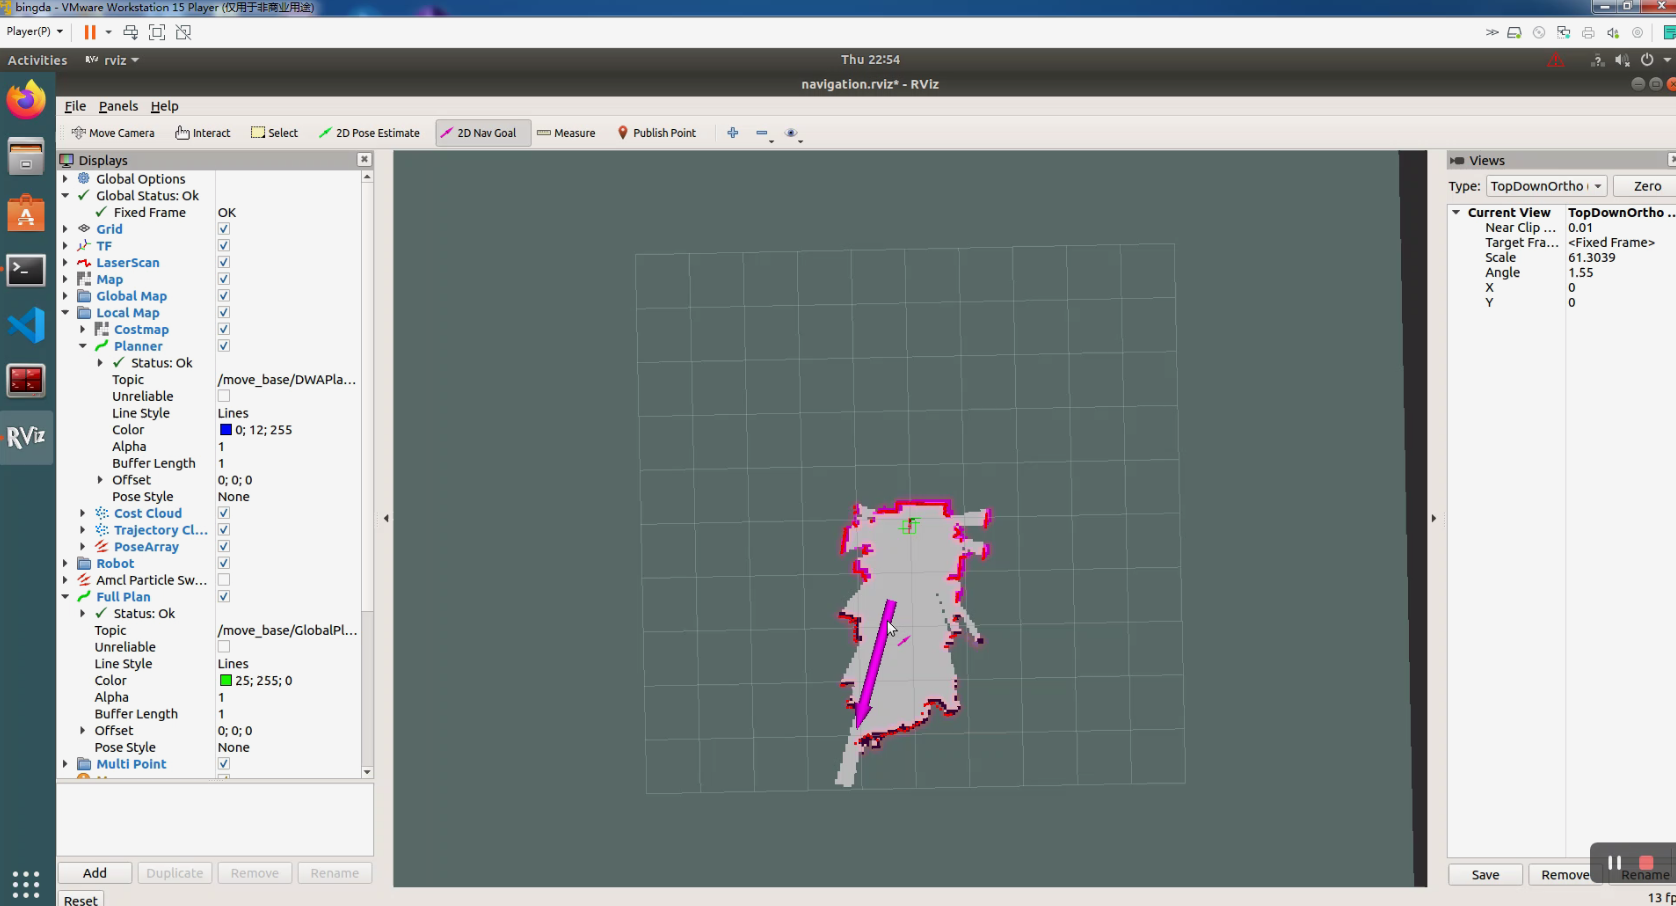Show applications grid in dock

click(26, 884)
